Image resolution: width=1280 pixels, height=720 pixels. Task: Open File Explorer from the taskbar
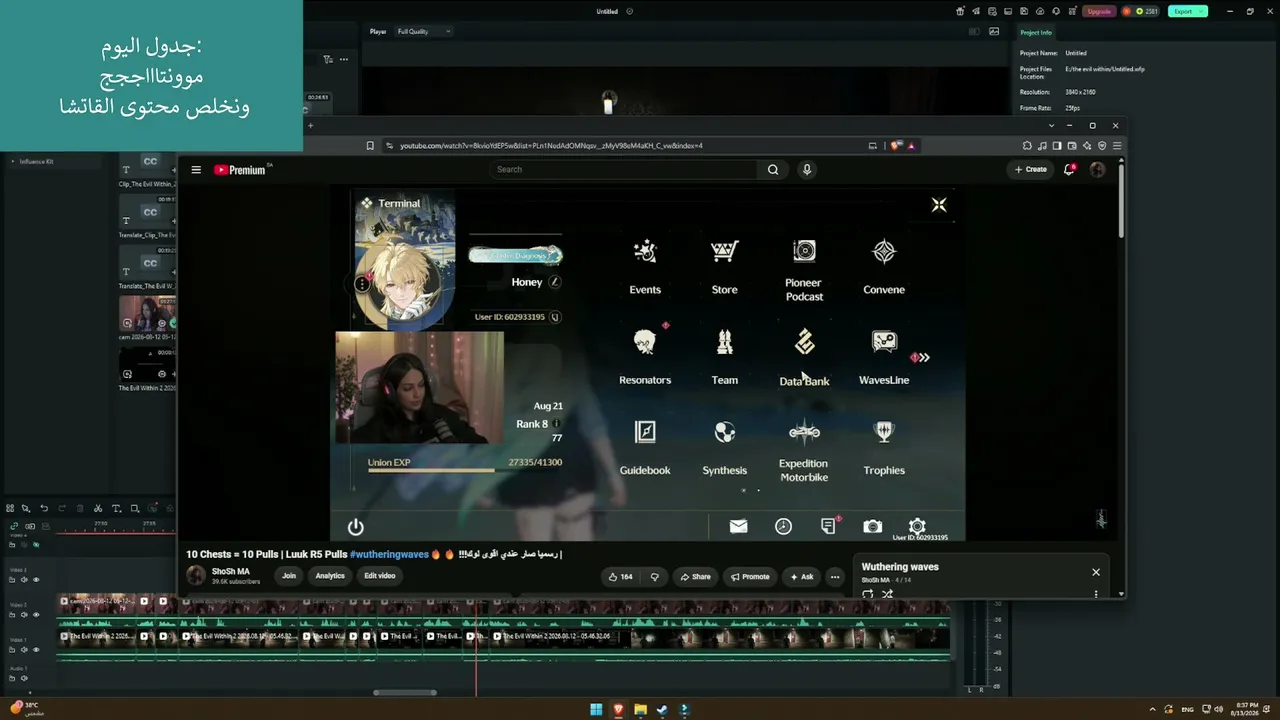640,710
